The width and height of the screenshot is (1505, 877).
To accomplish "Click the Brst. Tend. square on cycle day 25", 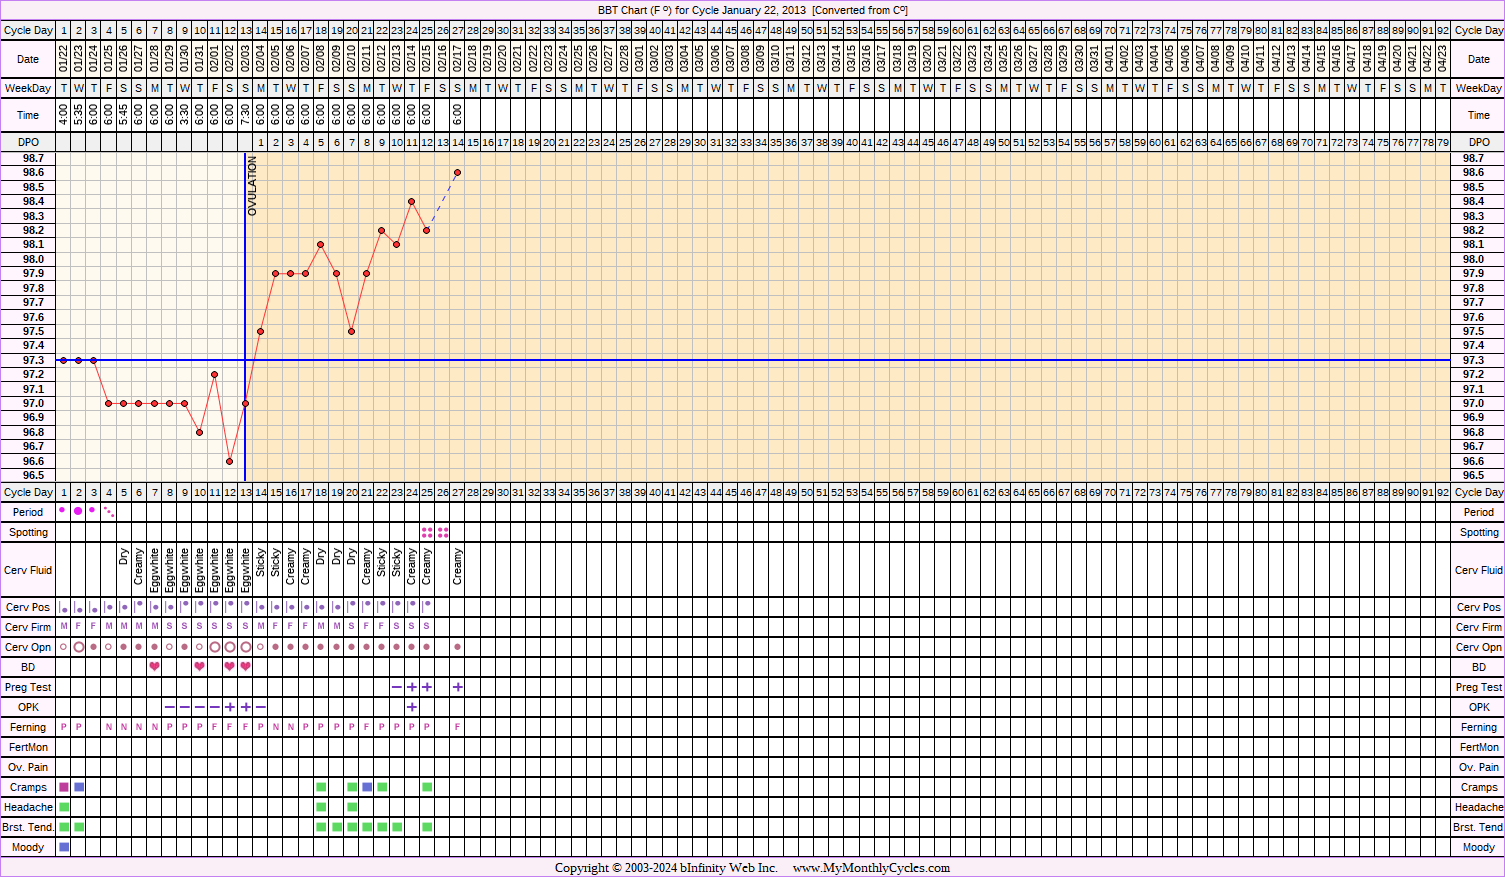I will 427,827.
